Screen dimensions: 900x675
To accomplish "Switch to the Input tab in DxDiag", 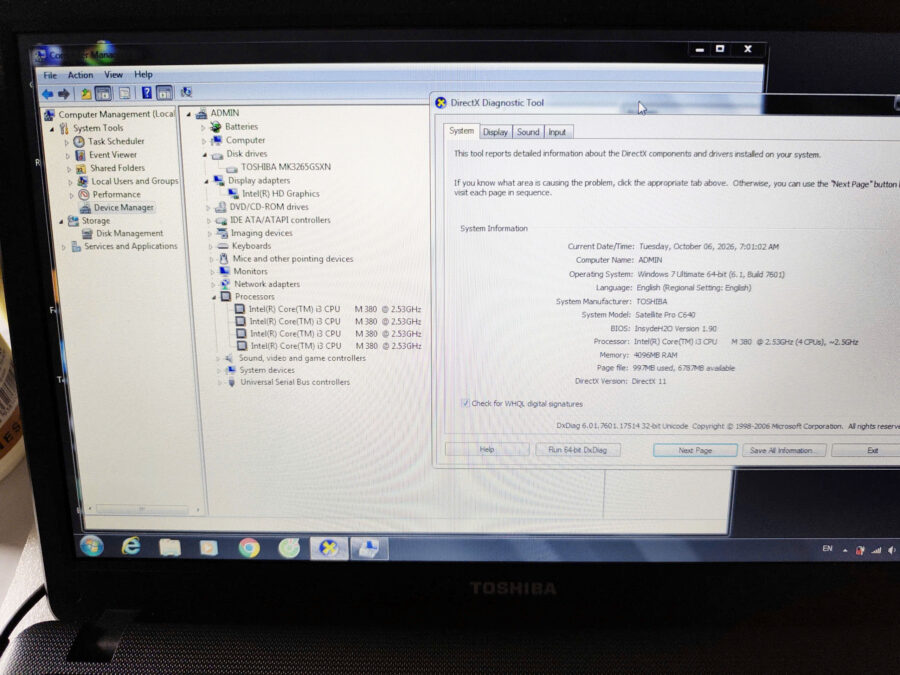I will [557, 132].
